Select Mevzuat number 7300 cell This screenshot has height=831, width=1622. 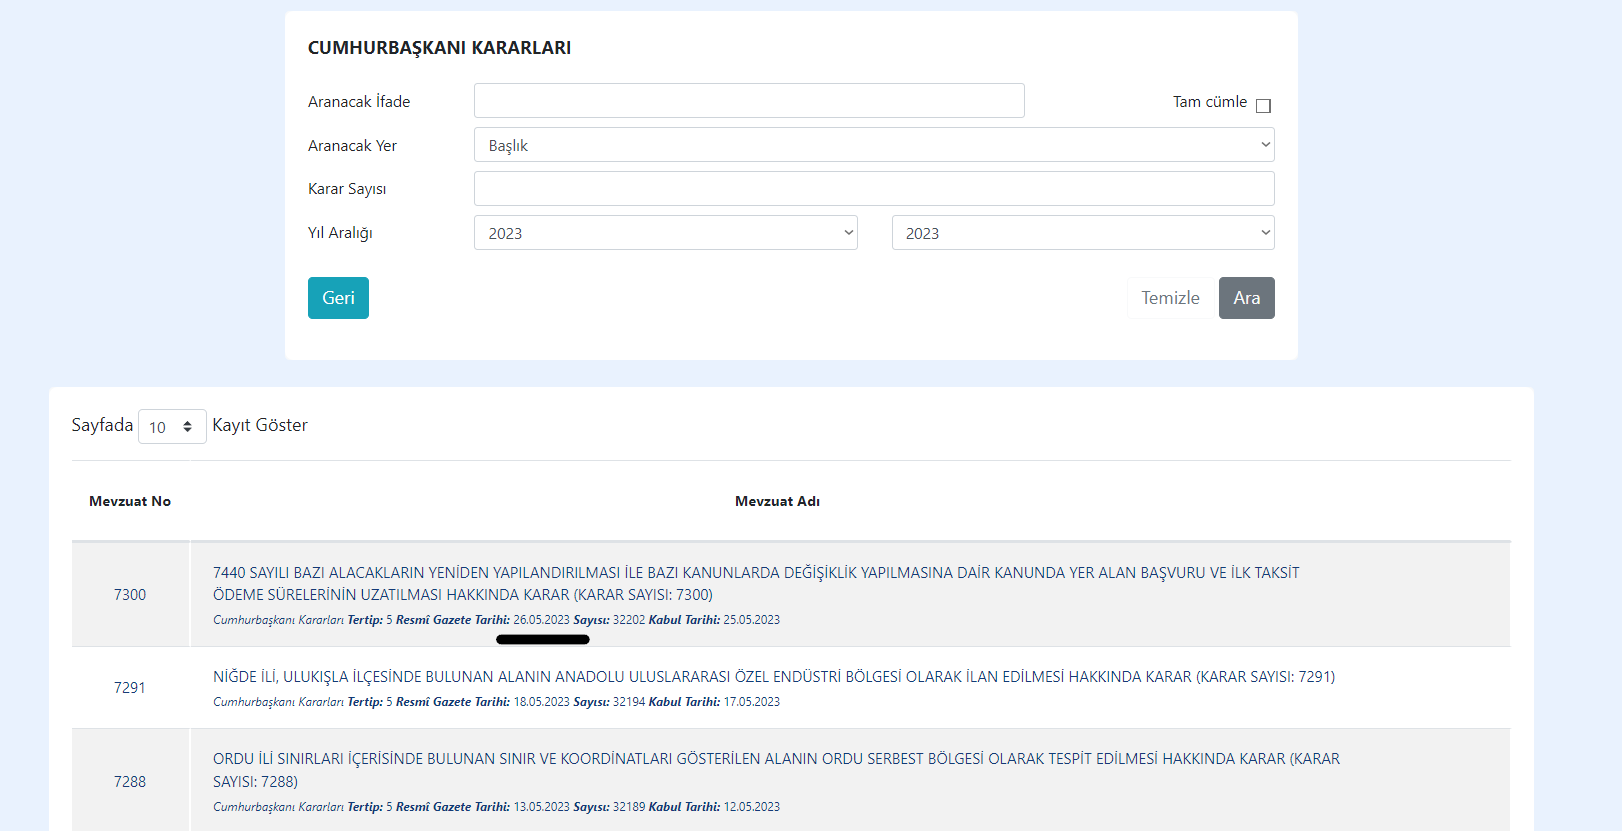130,595
